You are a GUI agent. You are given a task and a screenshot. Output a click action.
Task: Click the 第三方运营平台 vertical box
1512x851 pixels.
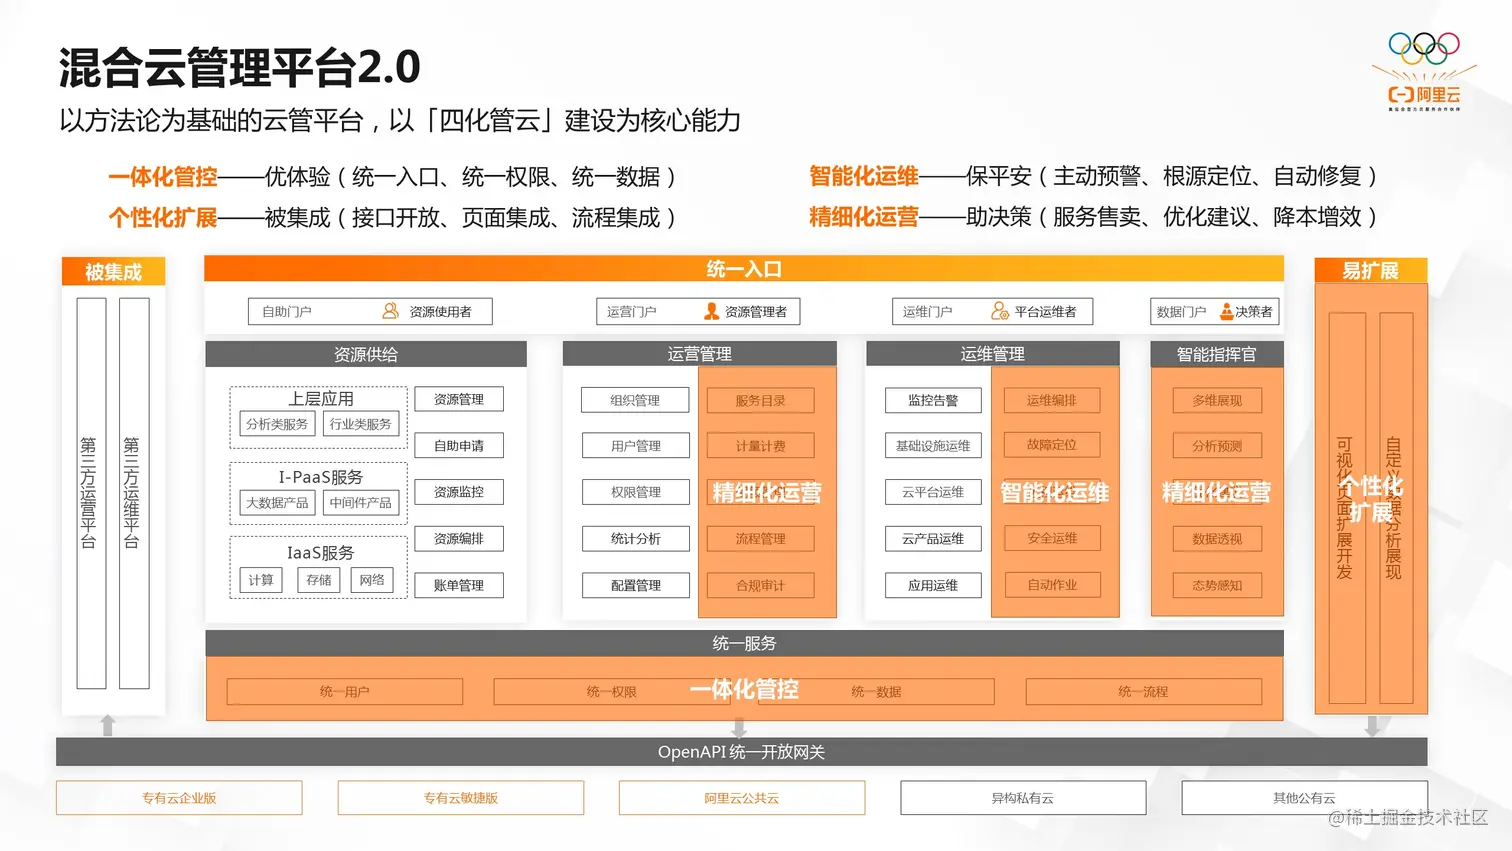pos(91,493)
